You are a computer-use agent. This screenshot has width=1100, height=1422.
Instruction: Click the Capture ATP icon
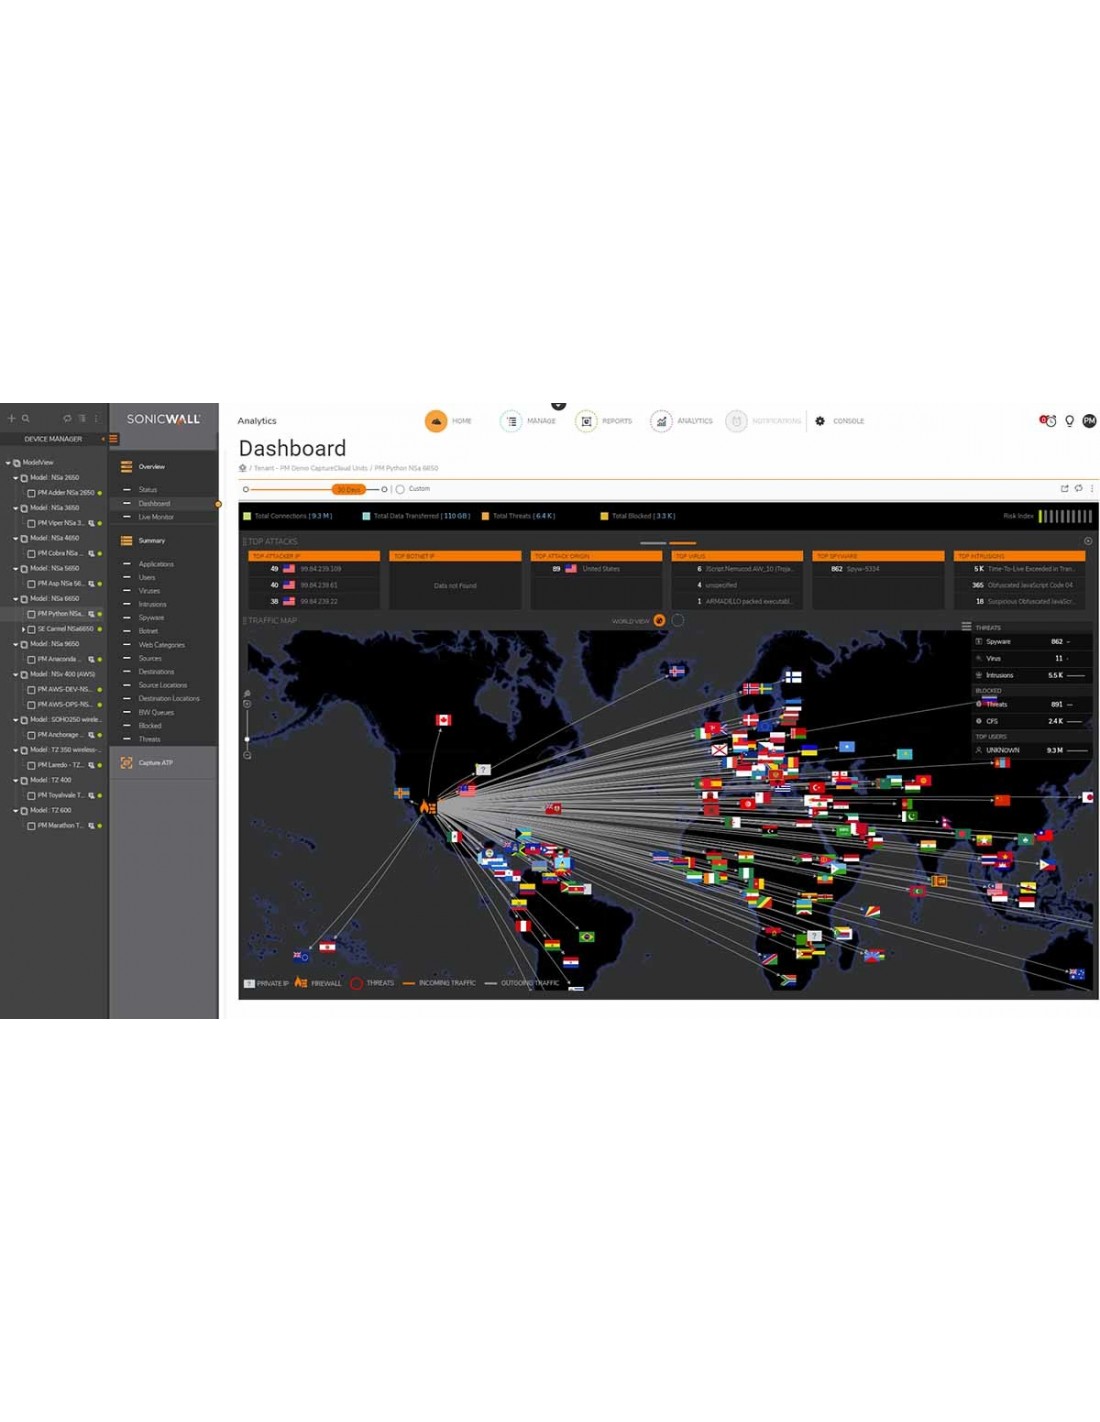[127, 763]
